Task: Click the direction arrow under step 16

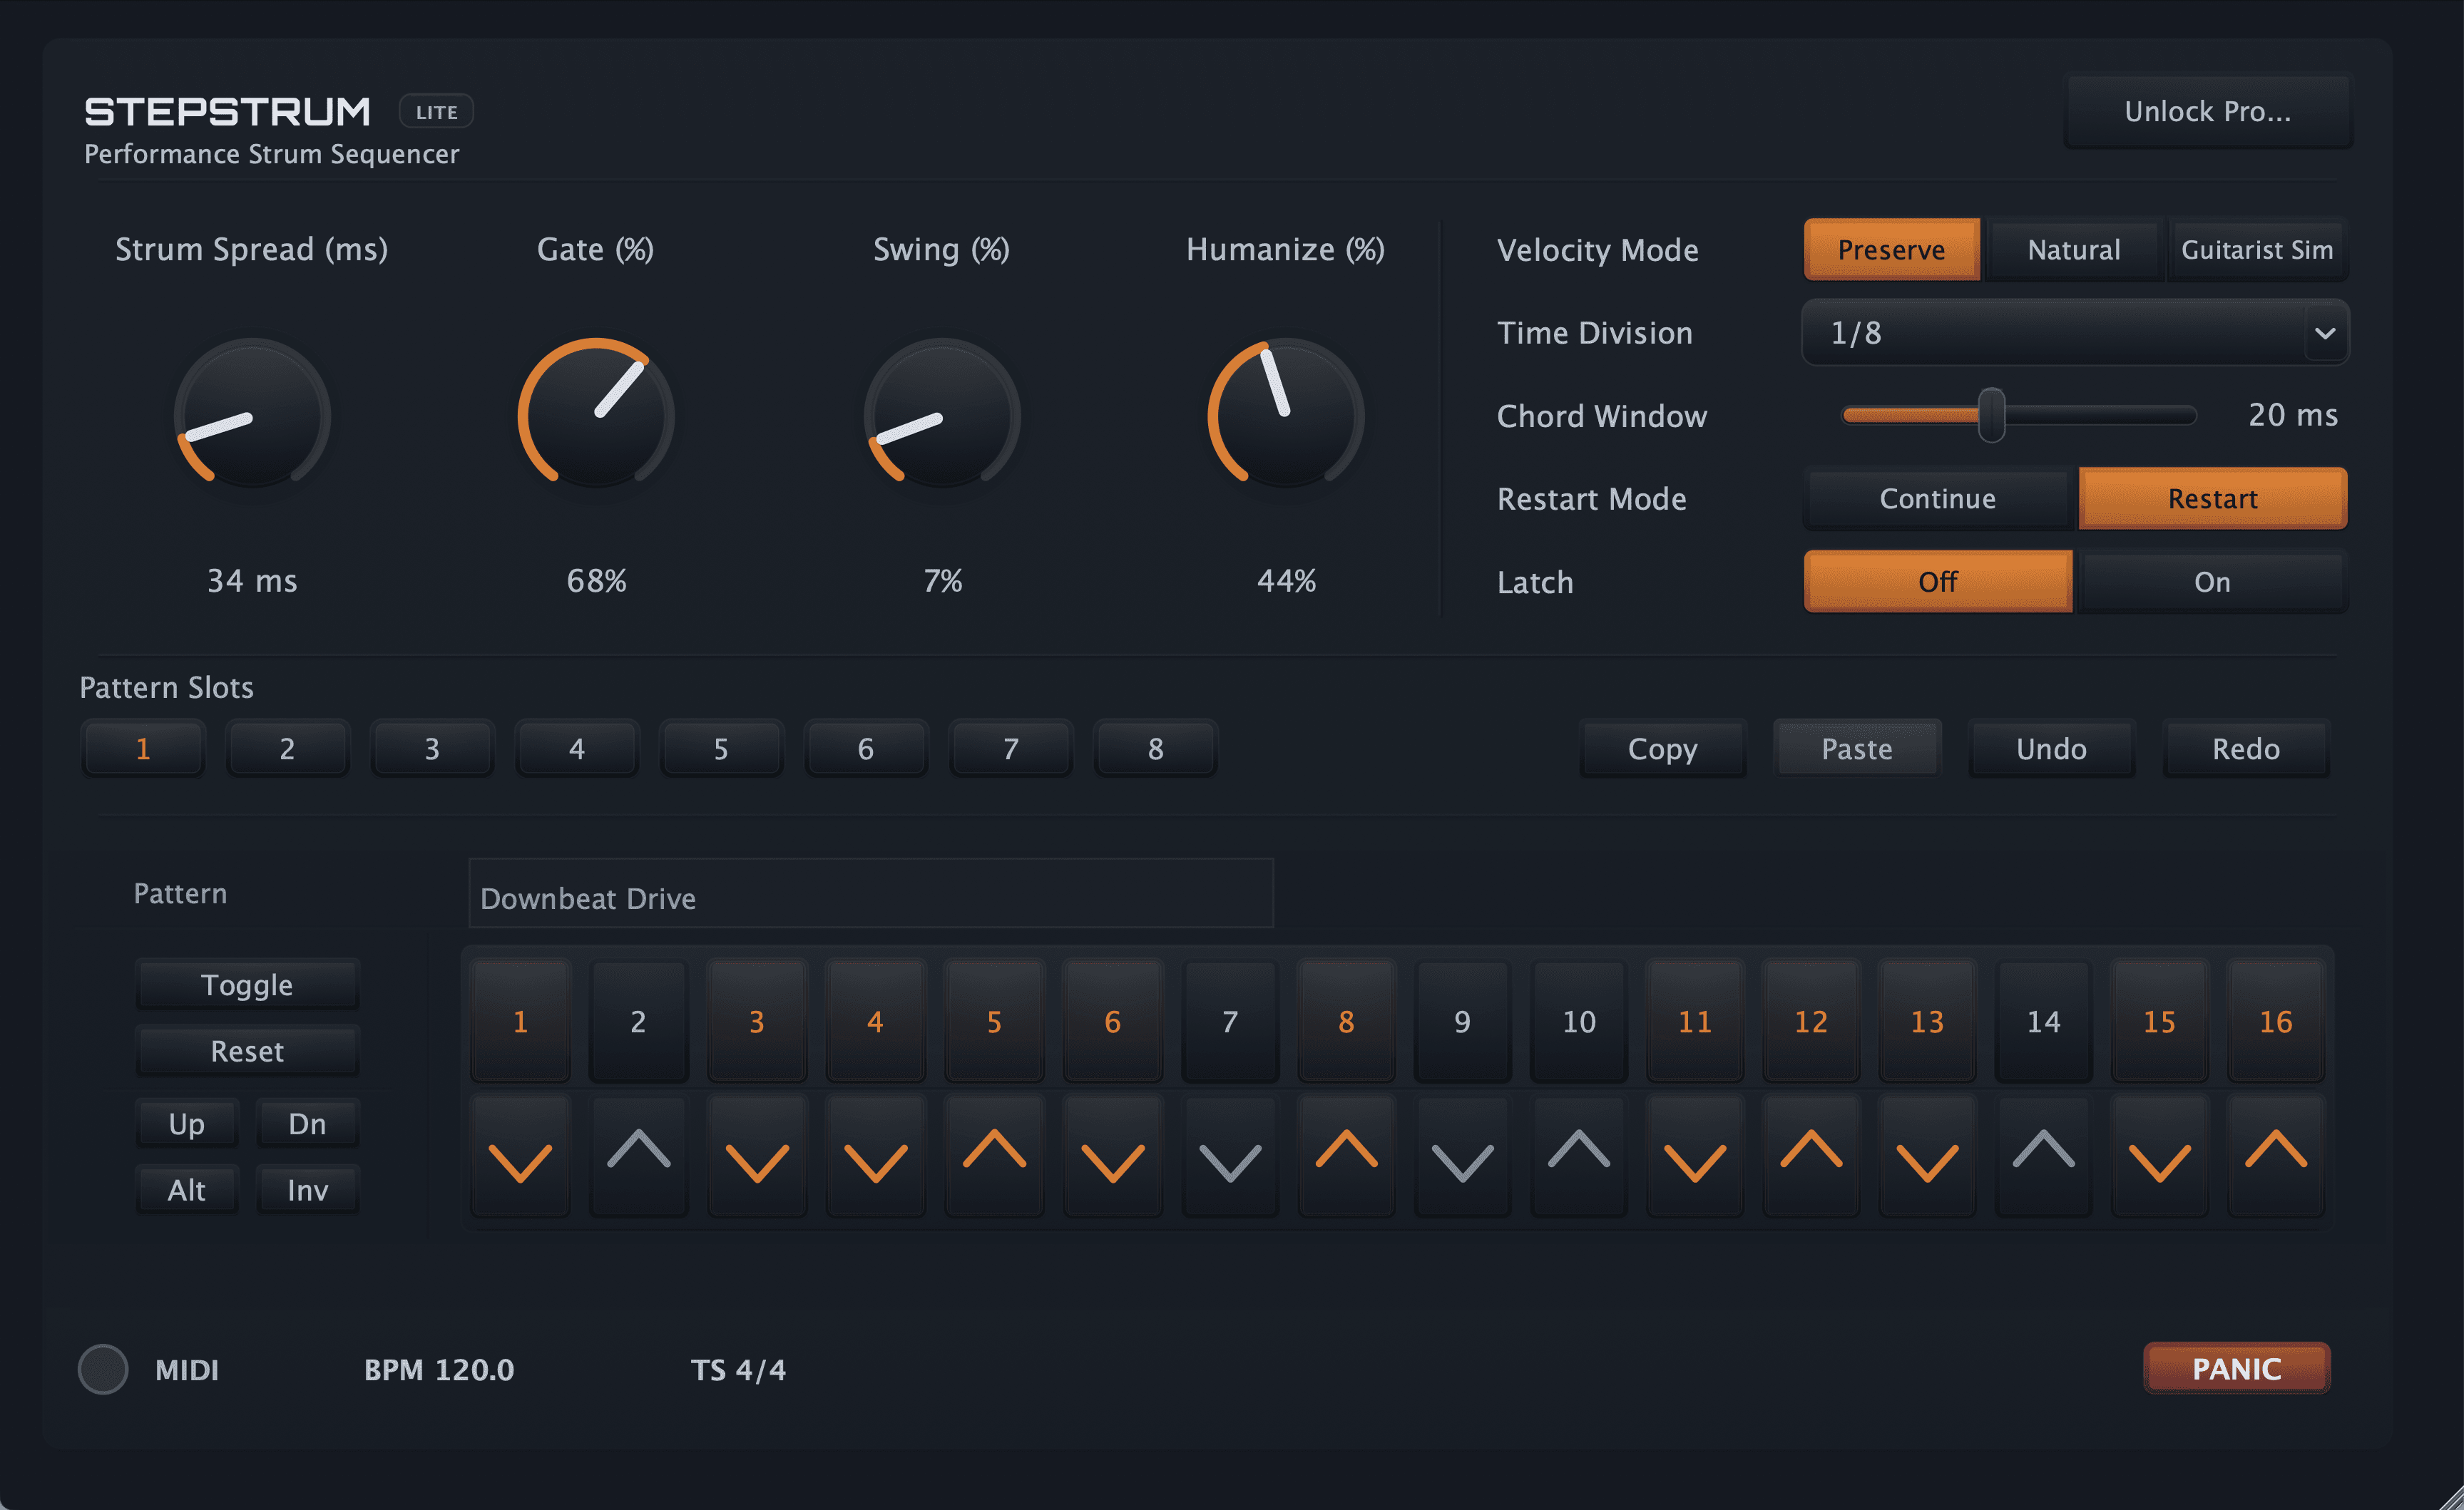Action: pos(2276,1156)
